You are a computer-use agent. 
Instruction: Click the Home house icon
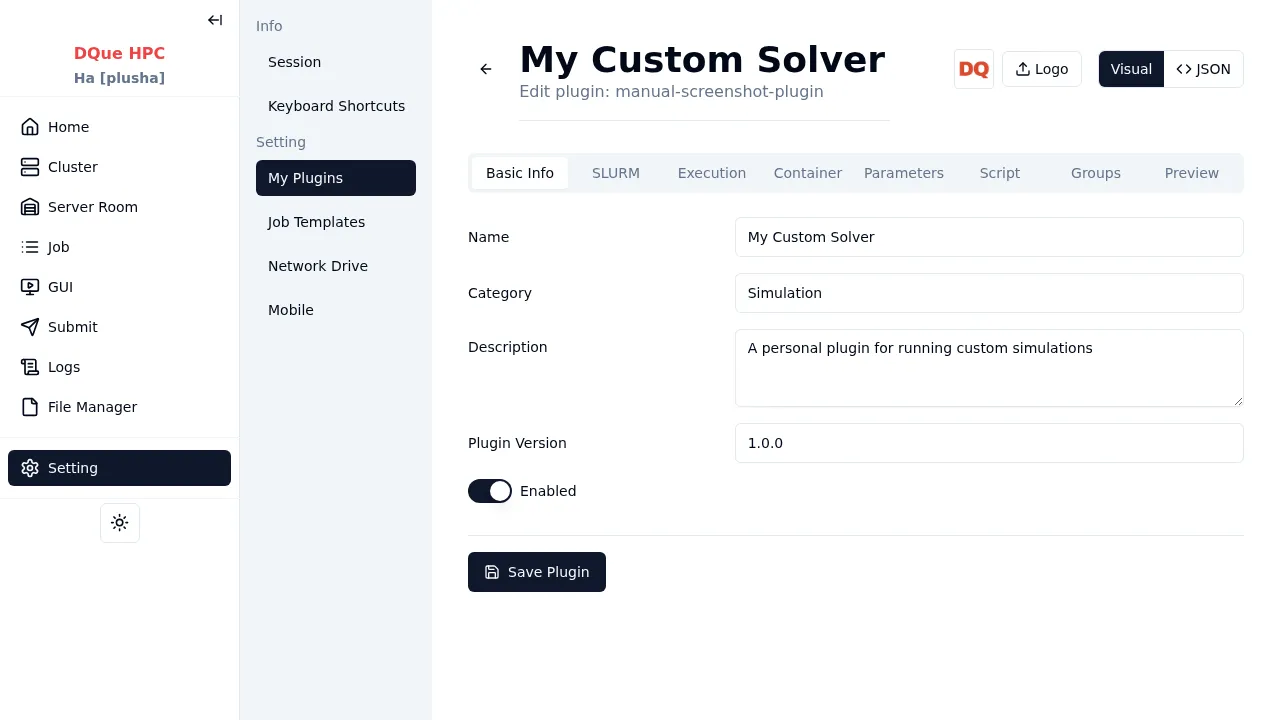coord(30,127)
